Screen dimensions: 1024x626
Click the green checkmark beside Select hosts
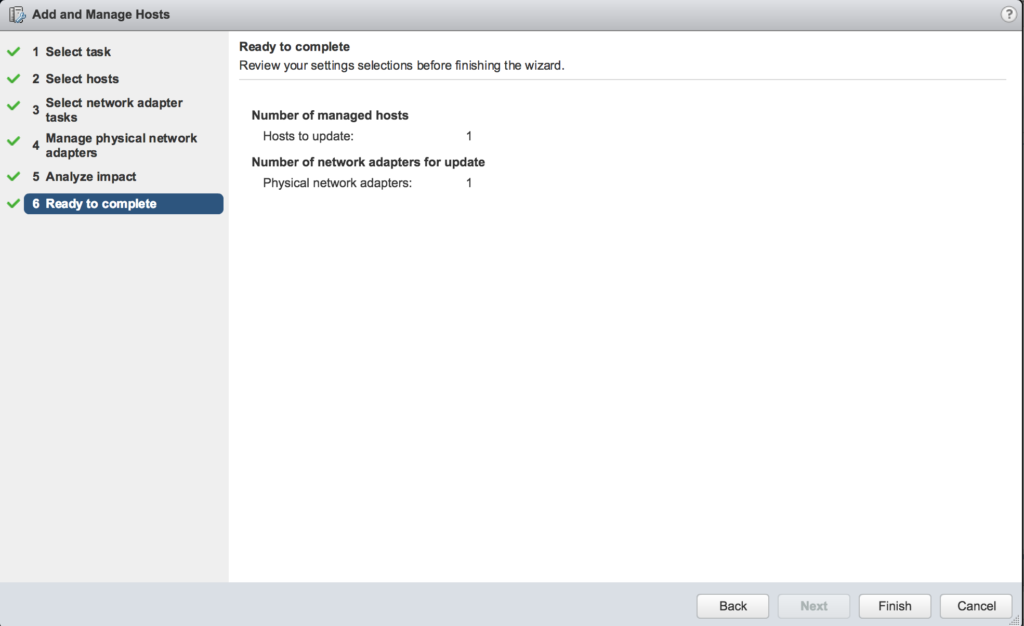pyautogui.click(x=14, y=78)
